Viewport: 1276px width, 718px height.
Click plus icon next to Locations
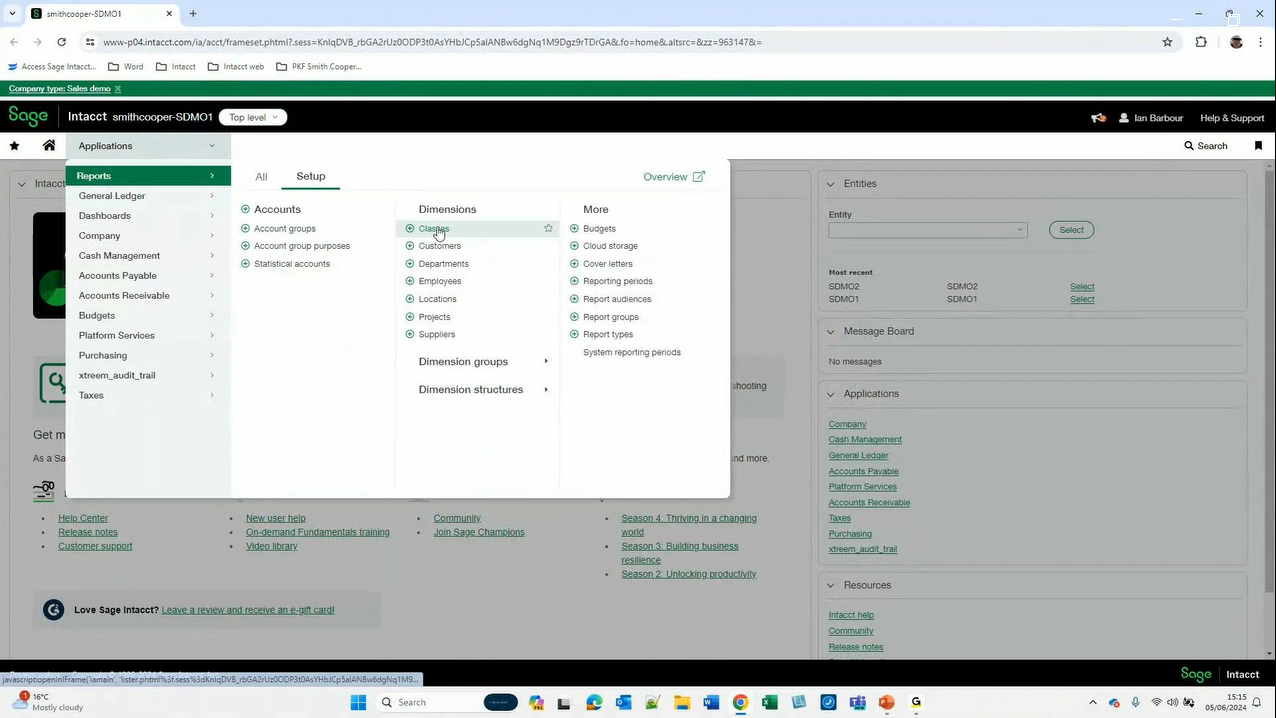[x=410, y=299]
